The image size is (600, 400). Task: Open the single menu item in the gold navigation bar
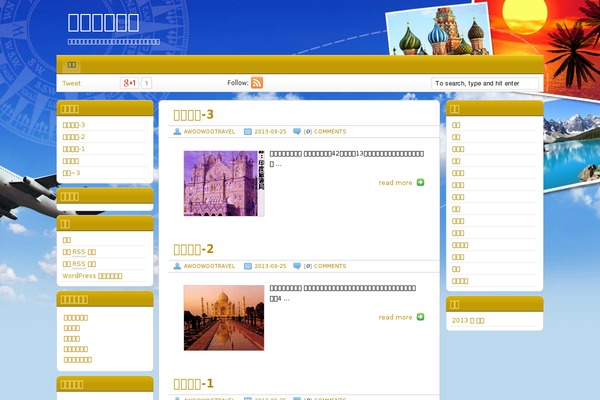[x=72, y=65]
